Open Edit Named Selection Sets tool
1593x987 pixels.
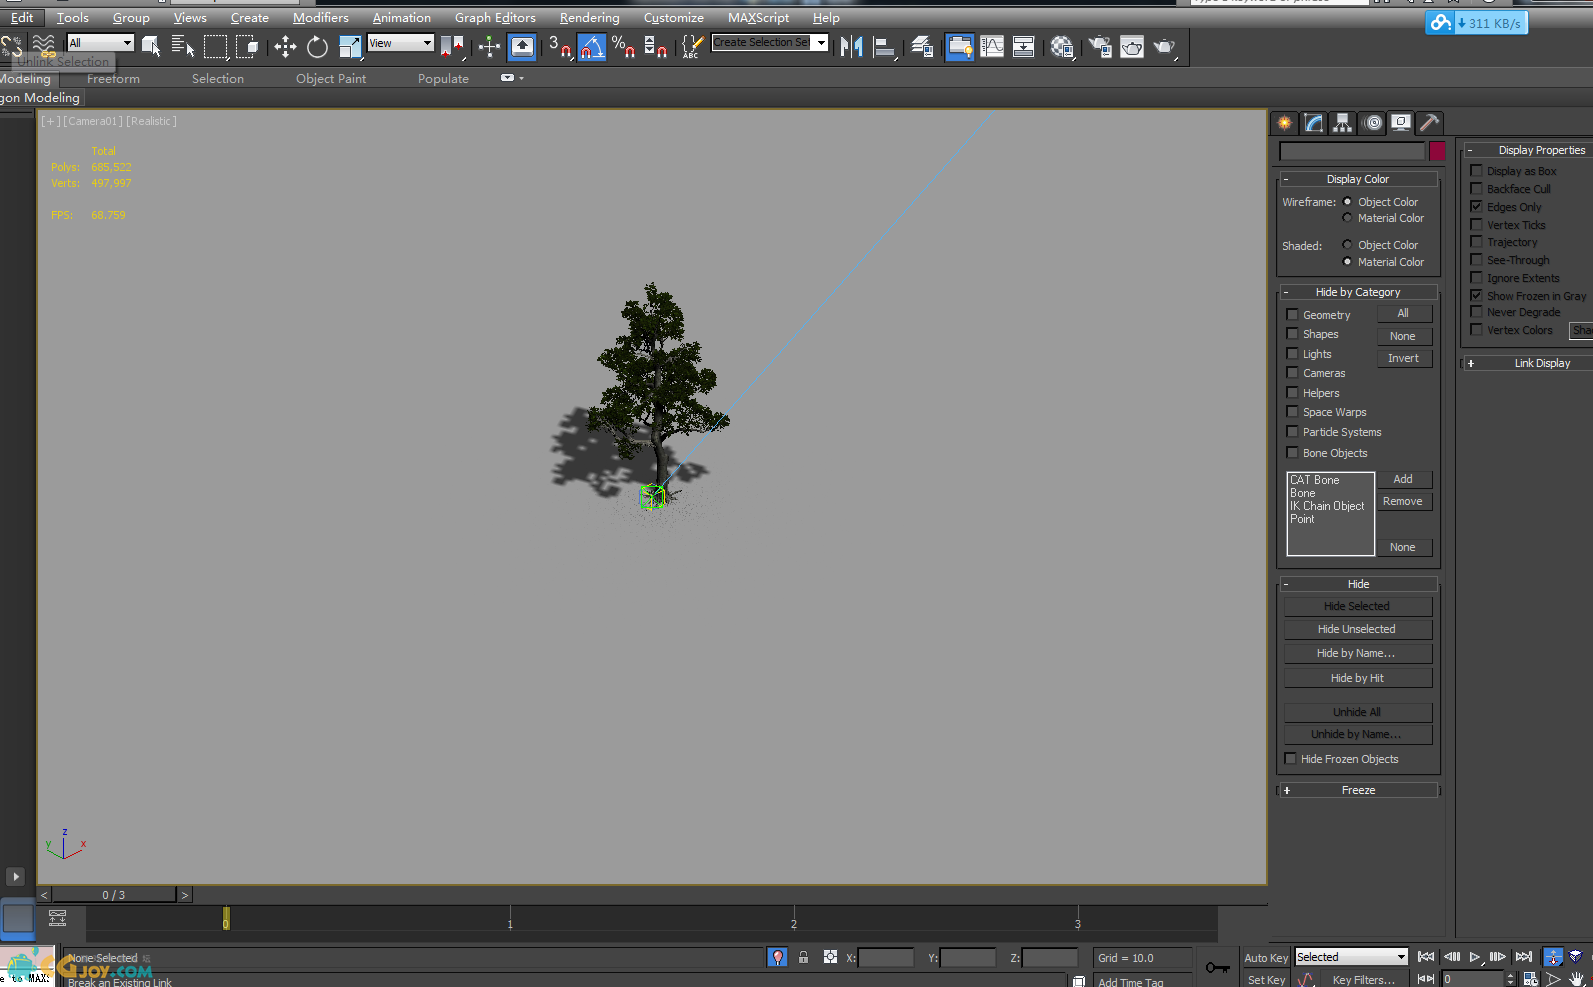coord(692,46)
